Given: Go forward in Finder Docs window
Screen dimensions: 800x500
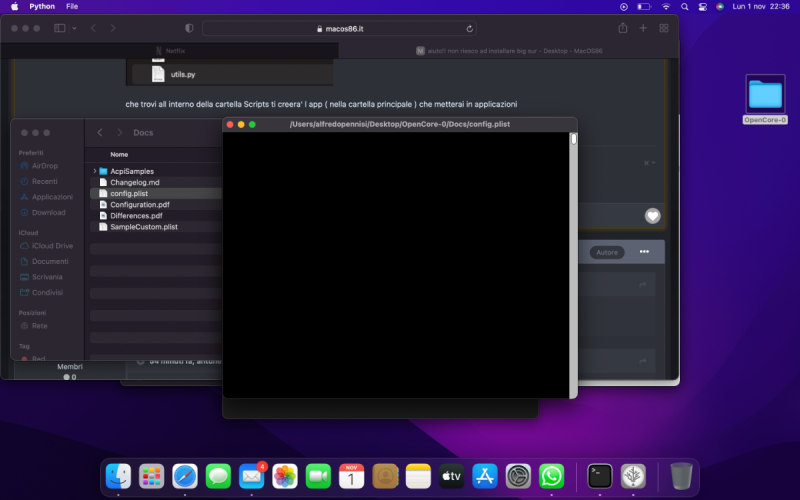Looking at the screenshot, I should point(119,133).
